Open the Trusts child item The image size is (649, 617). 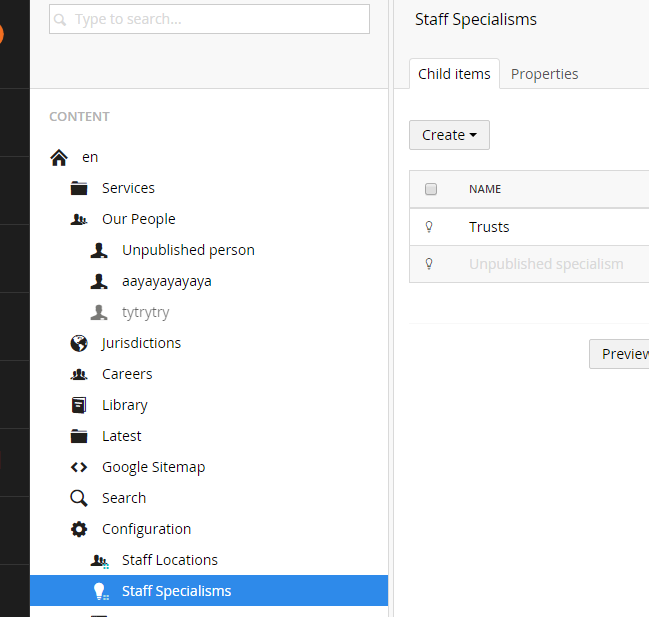pos(489,227)
